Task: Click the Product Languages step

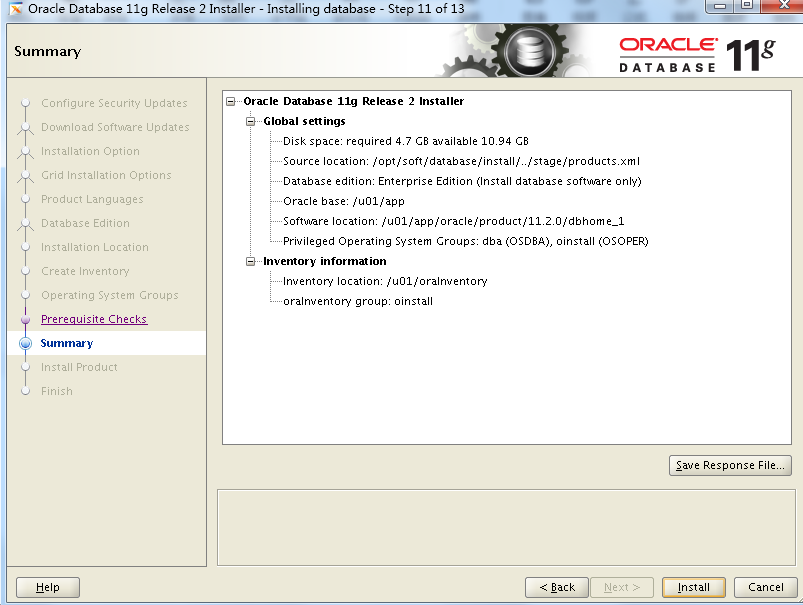Action: tap(92, 199)
